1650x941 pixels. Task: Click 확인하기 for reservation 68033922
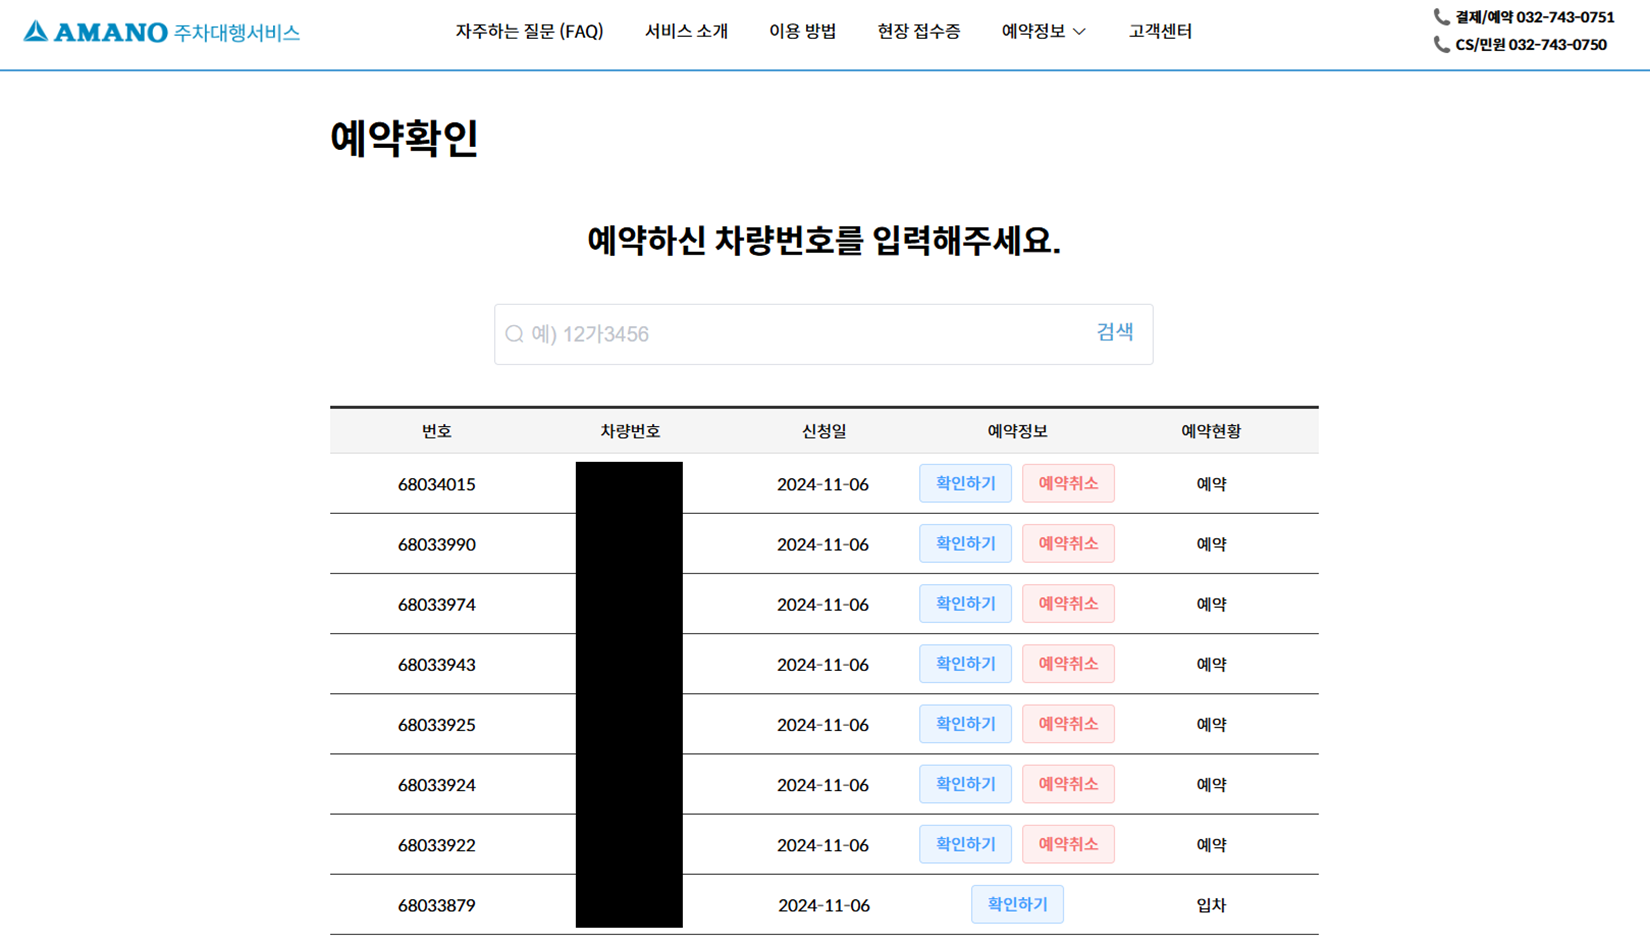(965, 844)
